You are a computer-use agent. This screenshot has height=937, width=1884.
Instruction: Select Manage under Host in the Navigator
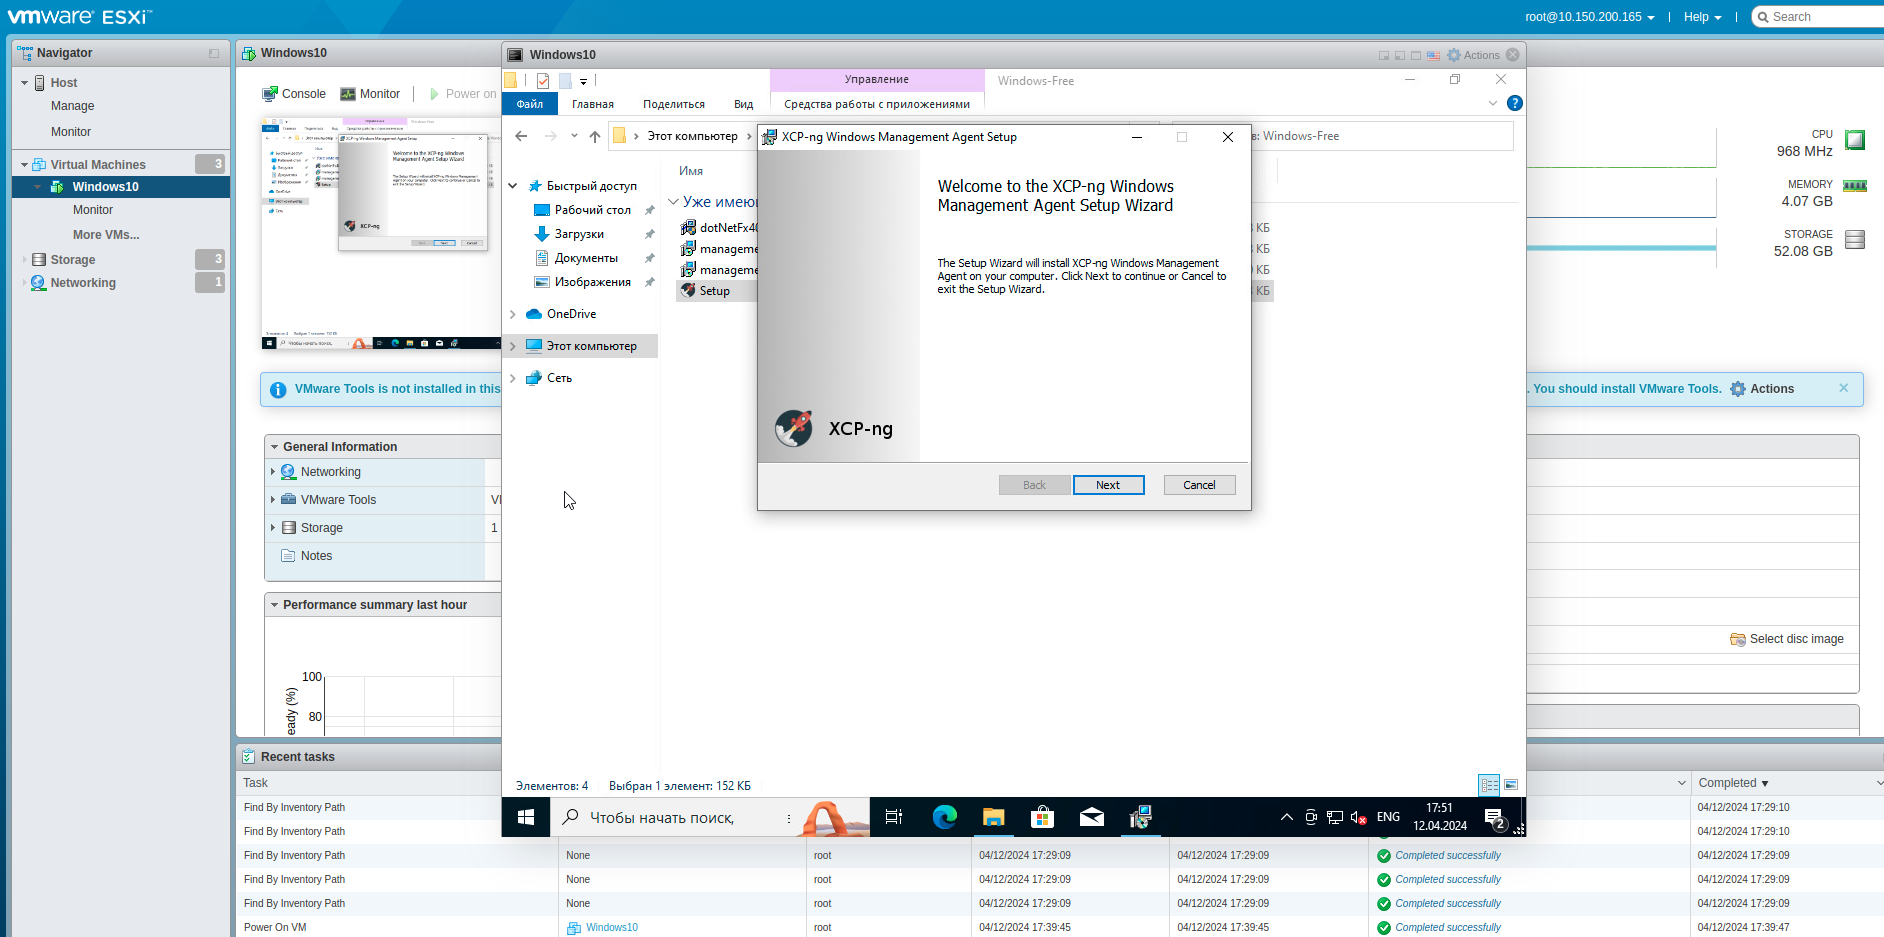72,106
